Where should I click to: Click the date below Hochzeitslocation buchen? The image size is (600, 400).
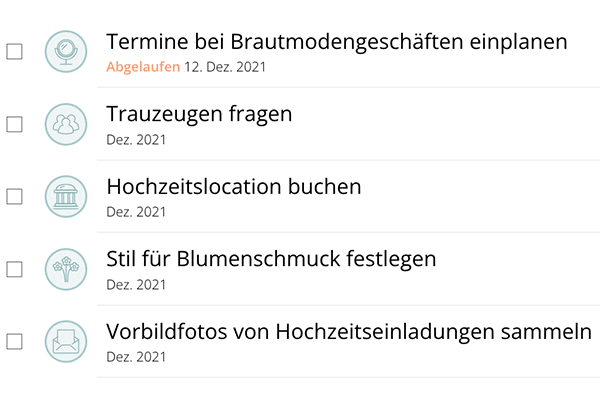[x=136, y=211]
